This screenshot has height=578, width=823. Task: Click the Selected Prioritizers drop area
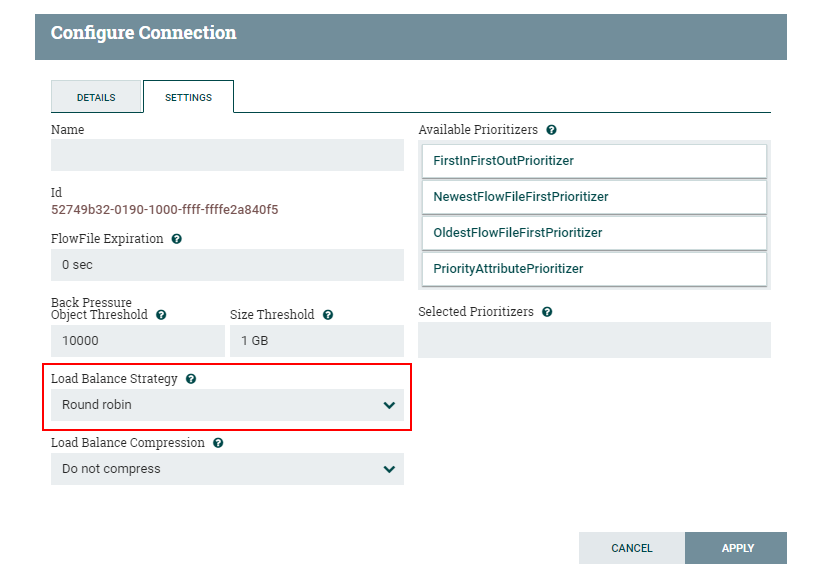[594, 340]
